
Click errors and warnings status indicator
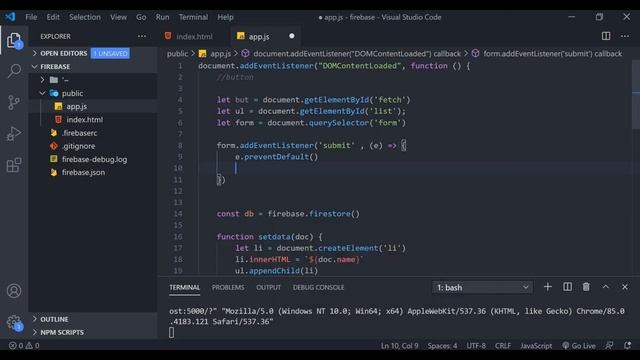click(x=24, y=346)
